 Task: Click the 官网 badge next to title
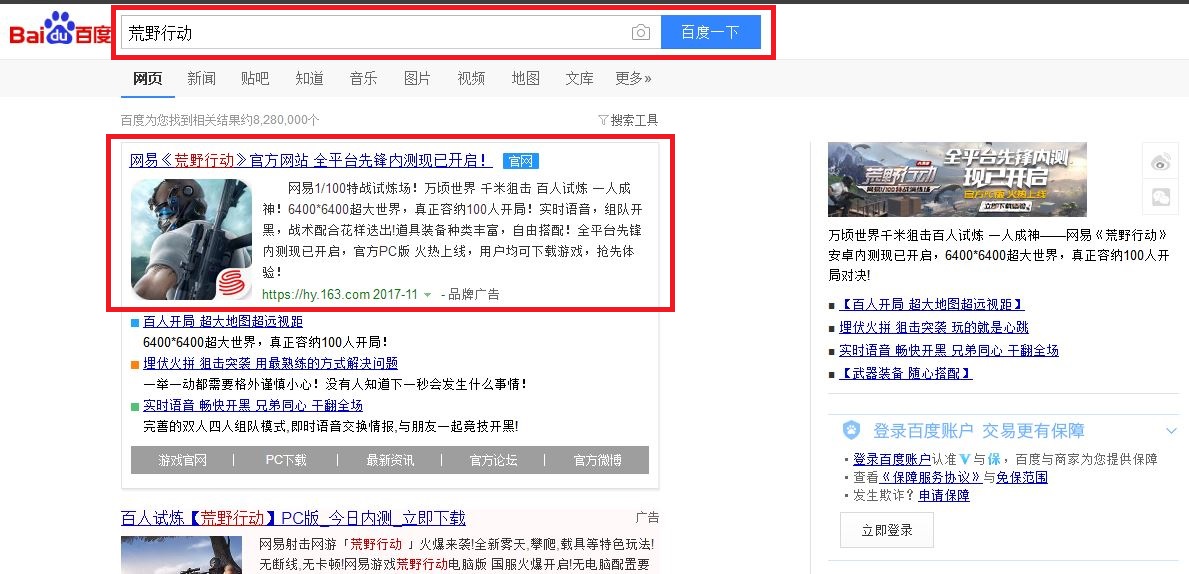520,161
